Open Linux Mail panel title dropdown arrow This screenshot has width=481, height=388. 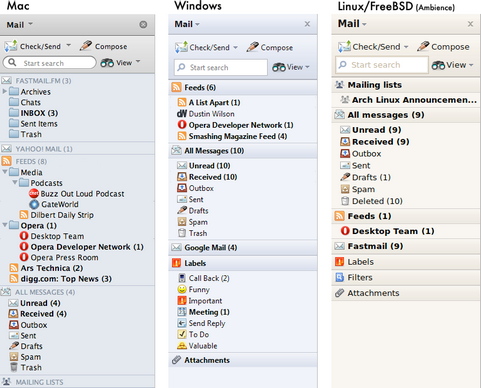coord(364,24)
